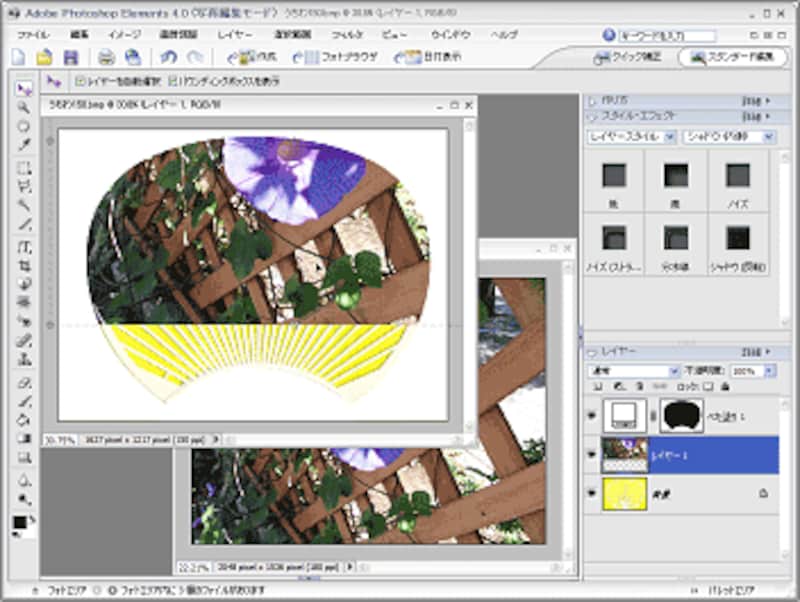
Task: Click the foreground color swatch
Action: click(20, 523)
